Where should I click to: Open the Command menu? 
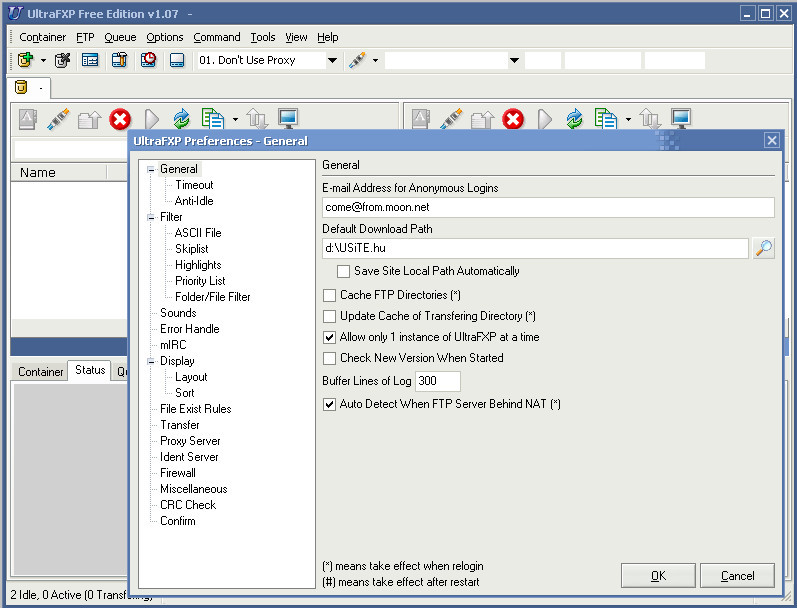[x=217, y=37]
